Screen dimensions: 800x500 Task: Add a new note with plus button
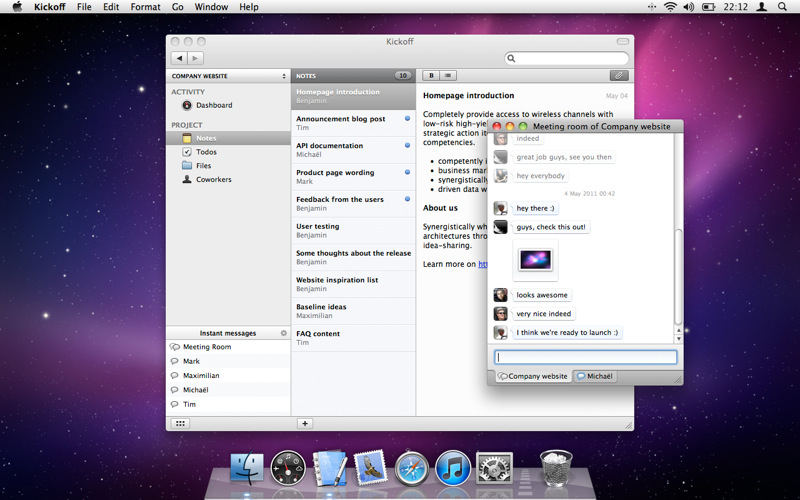tap(305, 423)
